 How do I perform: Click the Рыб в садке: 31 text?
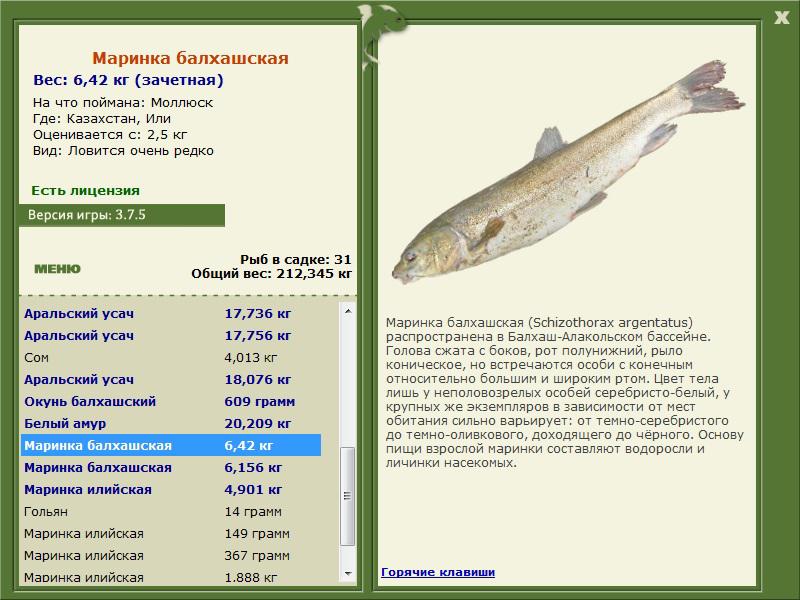tap(296, 259)
